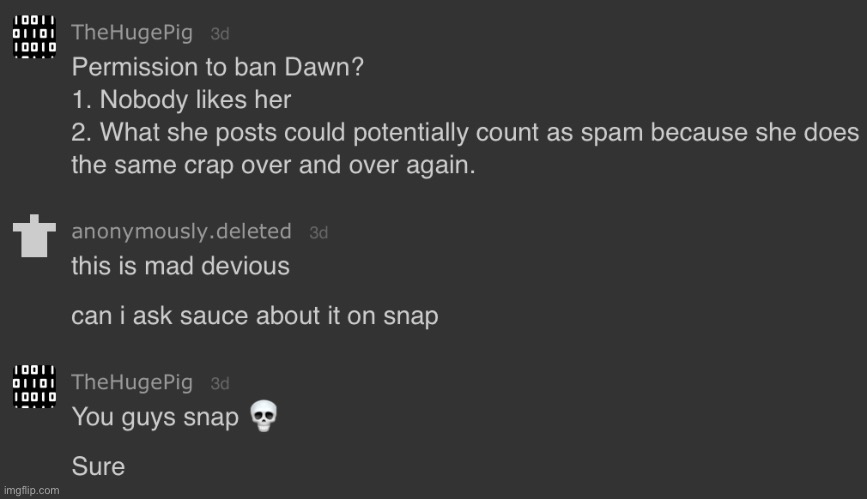Select the 'Sure' reply text
Screen dimensions: 867x499
pos(98,466)
